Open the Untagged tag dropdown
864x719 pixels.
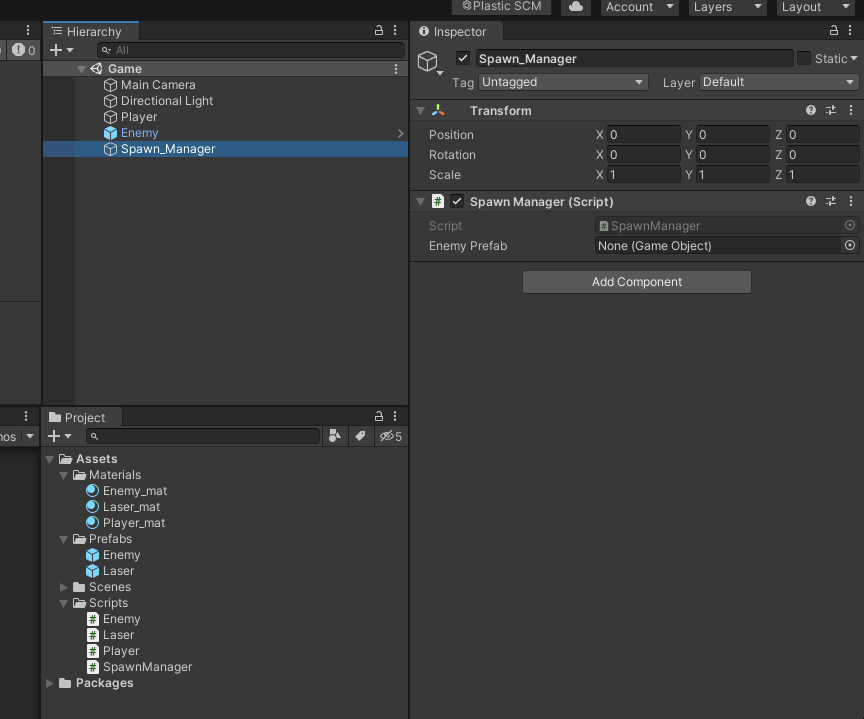pos(563,82)
